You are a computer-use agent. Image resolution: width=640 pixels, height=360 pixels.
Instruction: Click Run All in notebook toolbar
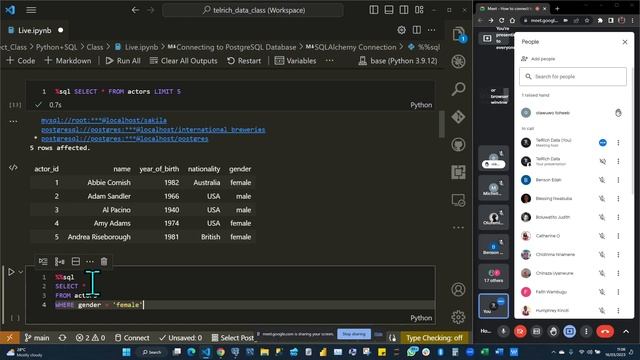pos(123,61)
